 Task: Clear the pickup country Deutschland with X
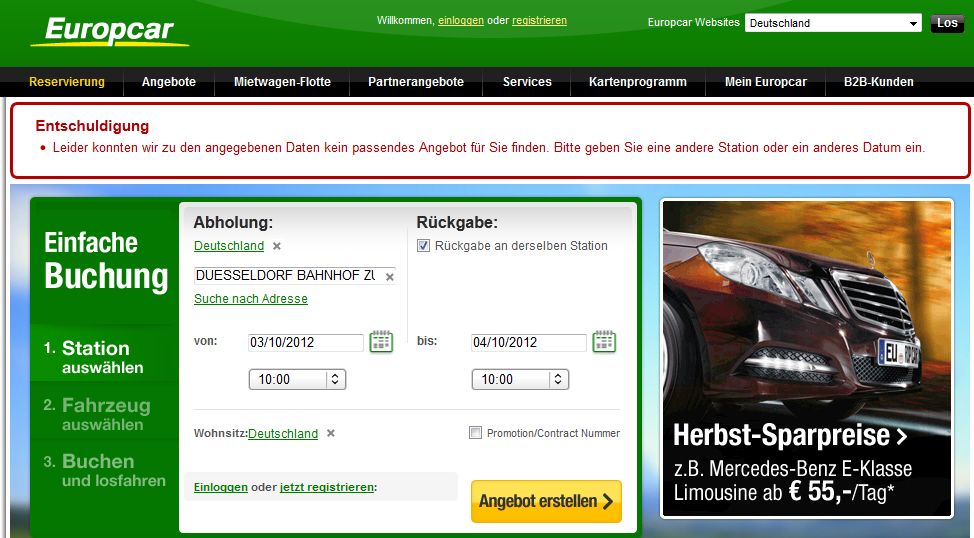coord(277,246)
